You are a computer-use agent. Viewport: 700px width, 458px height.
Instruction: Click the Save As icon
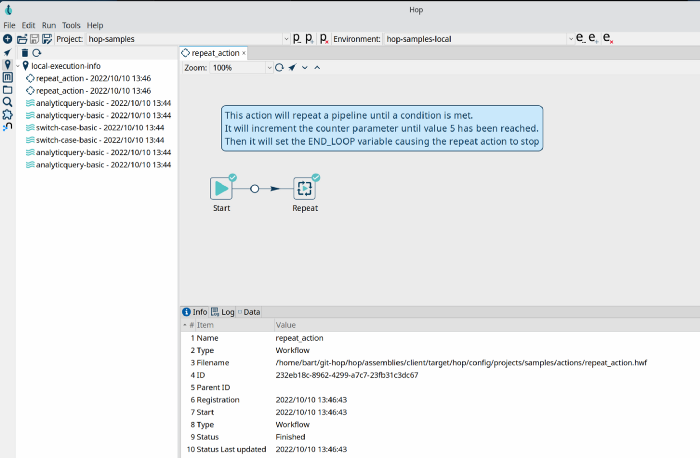pyautogui.click(x=47, y=39)
